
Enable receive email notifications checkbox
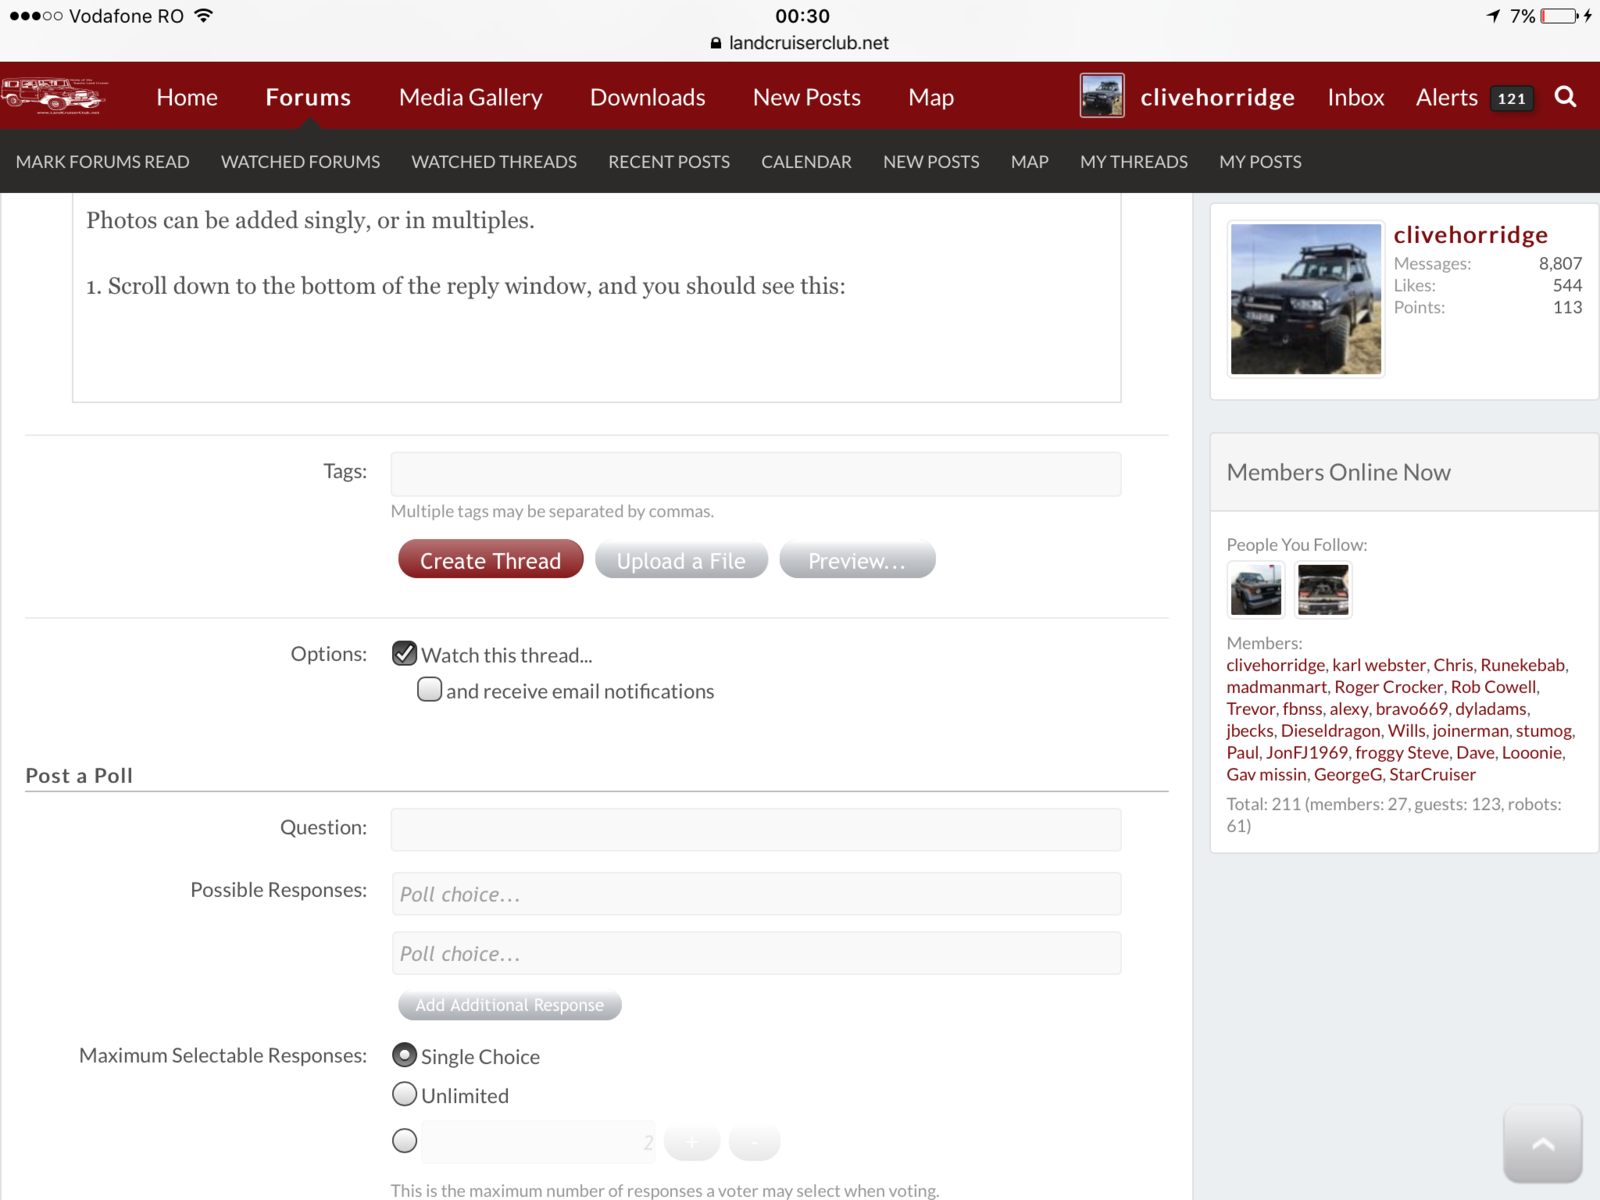point(429,690)
